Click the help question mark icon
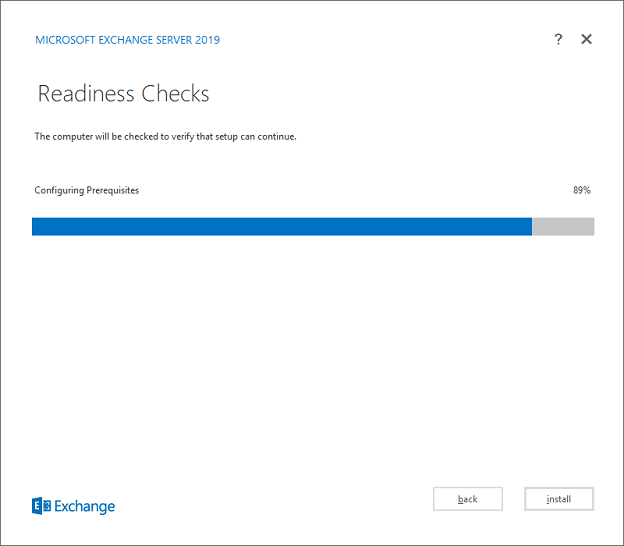Screen dimensions: 624x546 point(558,39)
